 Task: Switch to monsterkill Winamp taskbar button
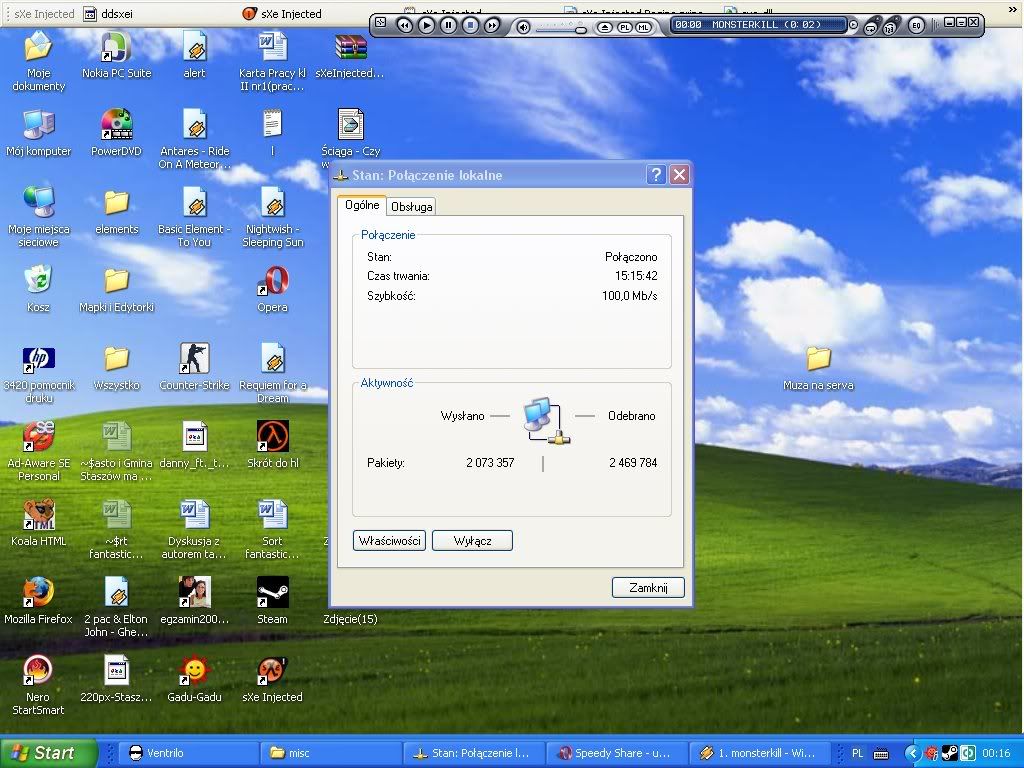coord(759,753)
